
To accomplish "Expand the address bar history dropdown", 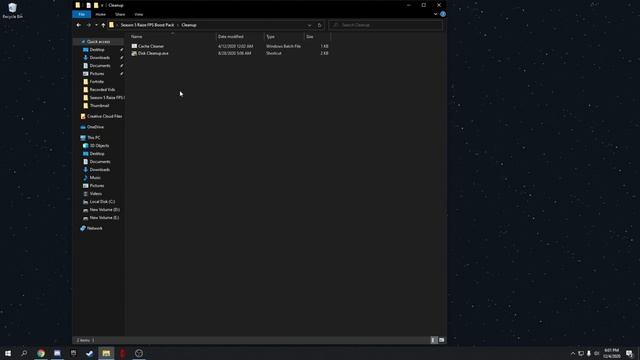I will point(309,25).
